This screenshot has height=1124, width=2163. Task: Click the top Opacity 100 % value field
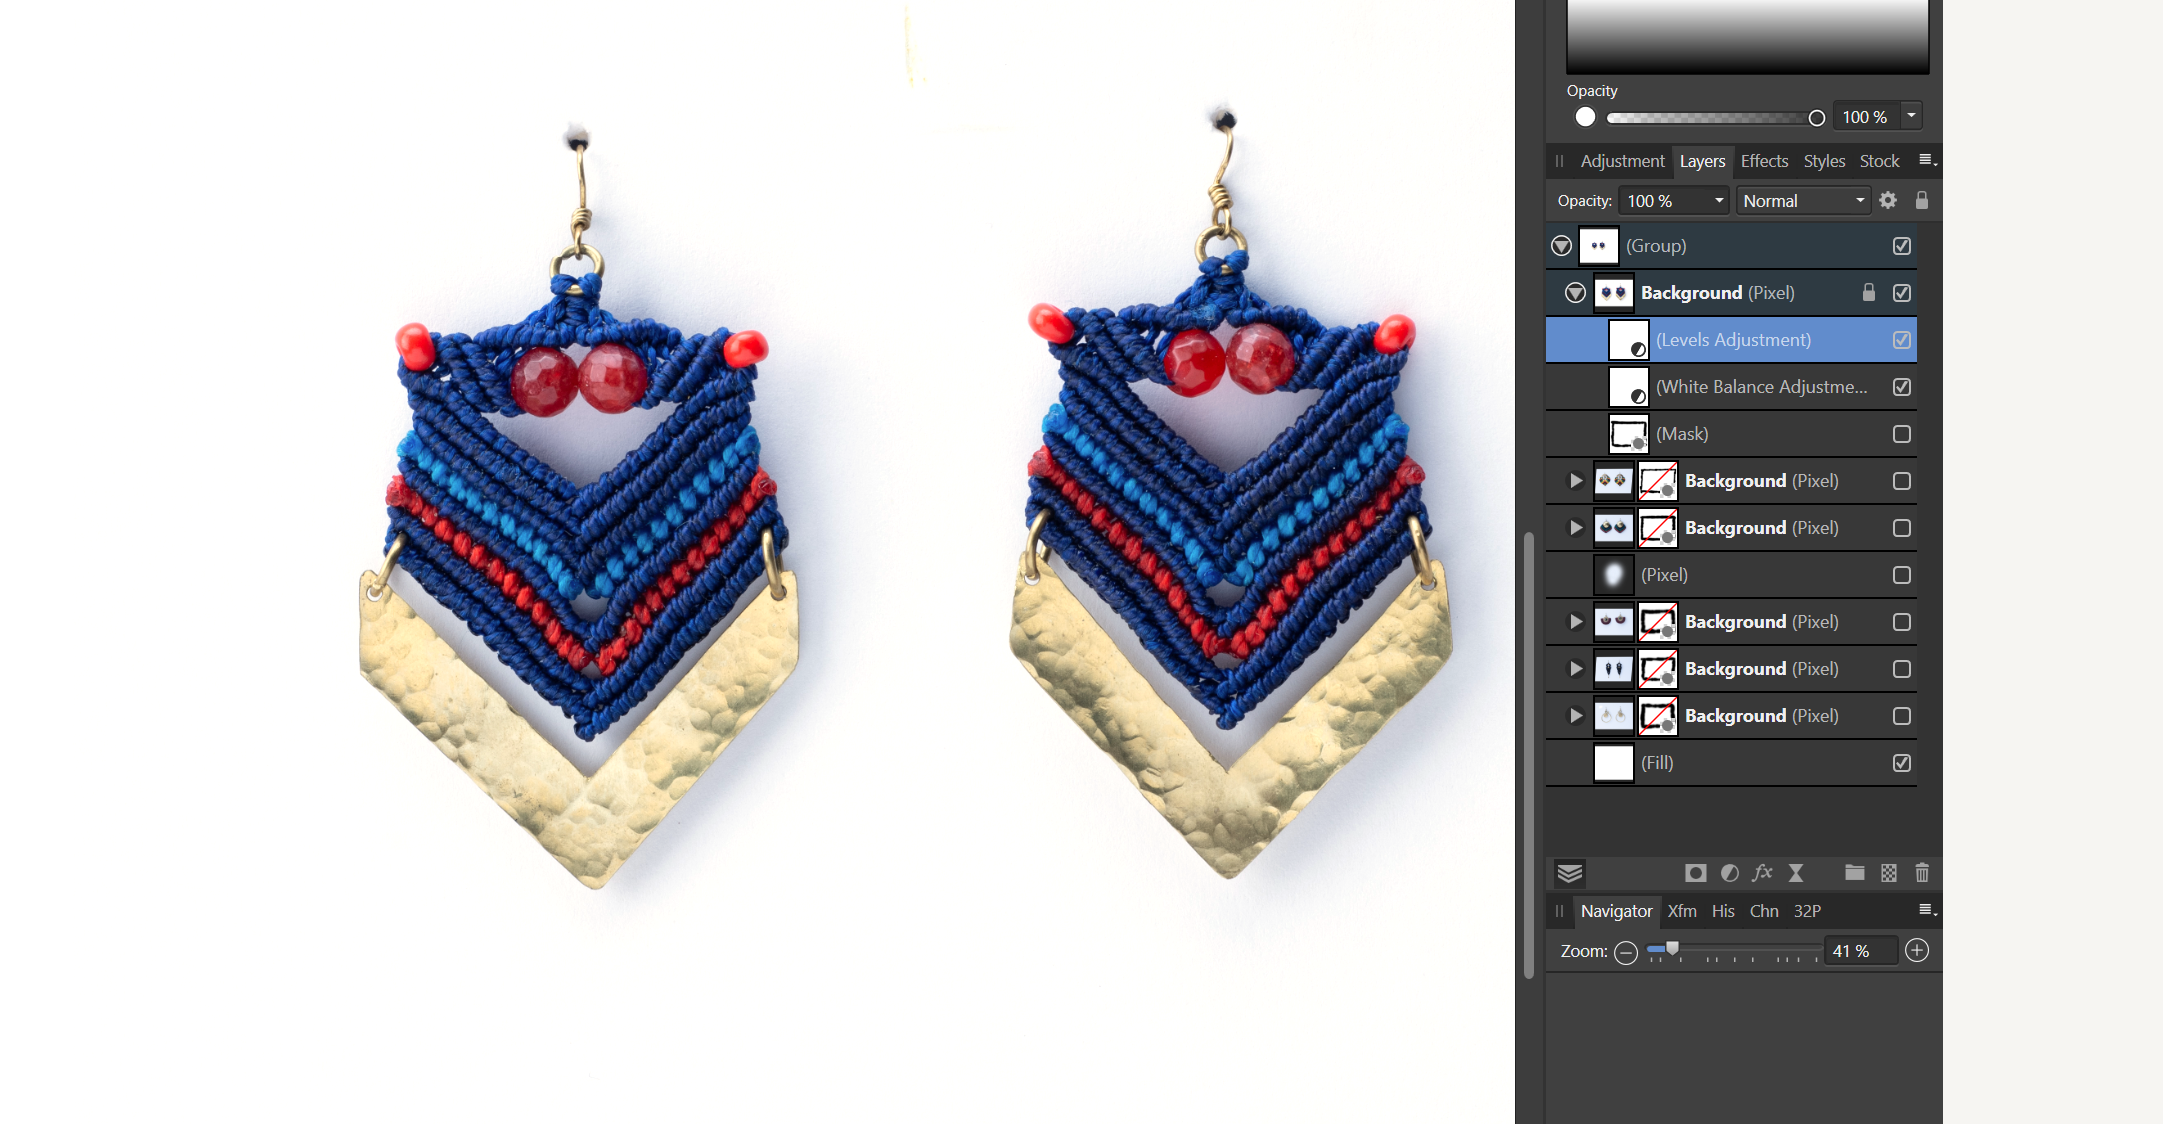point(1866,117)
